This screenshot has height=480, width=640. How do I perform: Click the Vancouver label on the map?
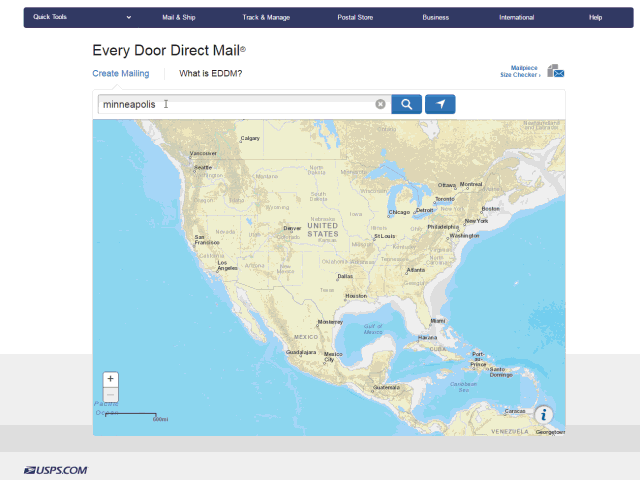pos(203,153)
